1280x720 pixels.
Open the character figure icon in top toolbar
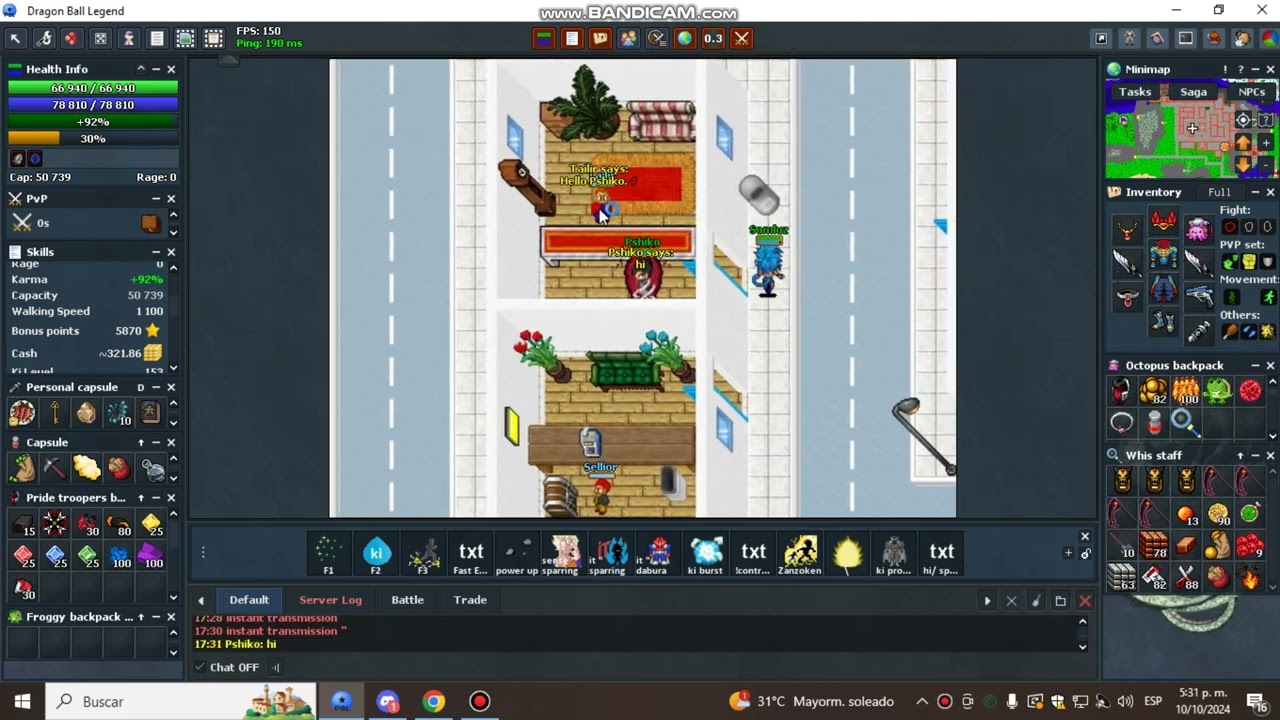pos(129,39)
